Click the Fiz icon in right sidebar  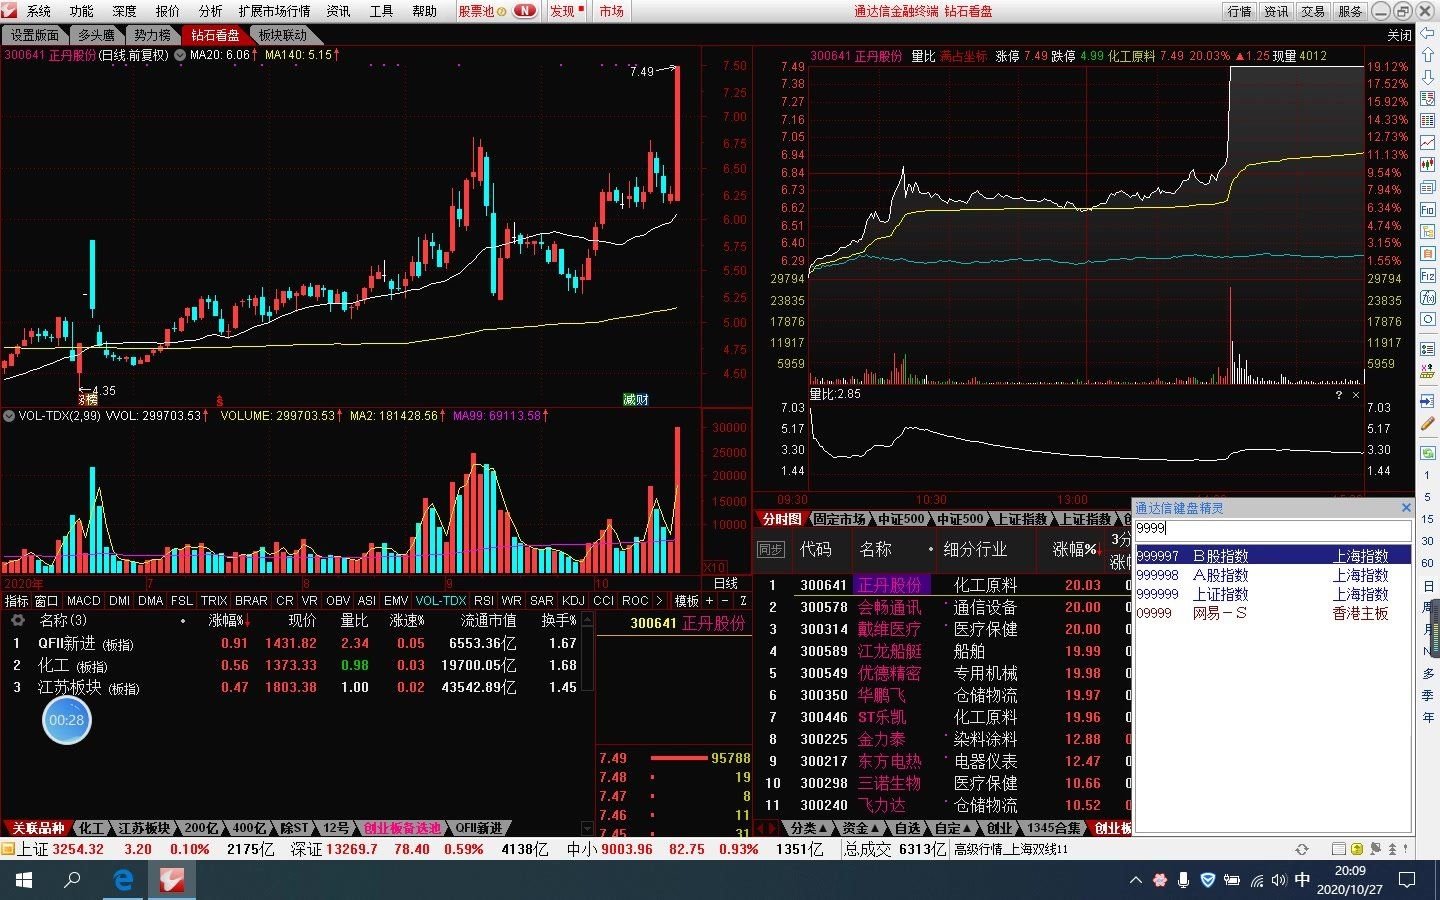(x=1427, y=275)
